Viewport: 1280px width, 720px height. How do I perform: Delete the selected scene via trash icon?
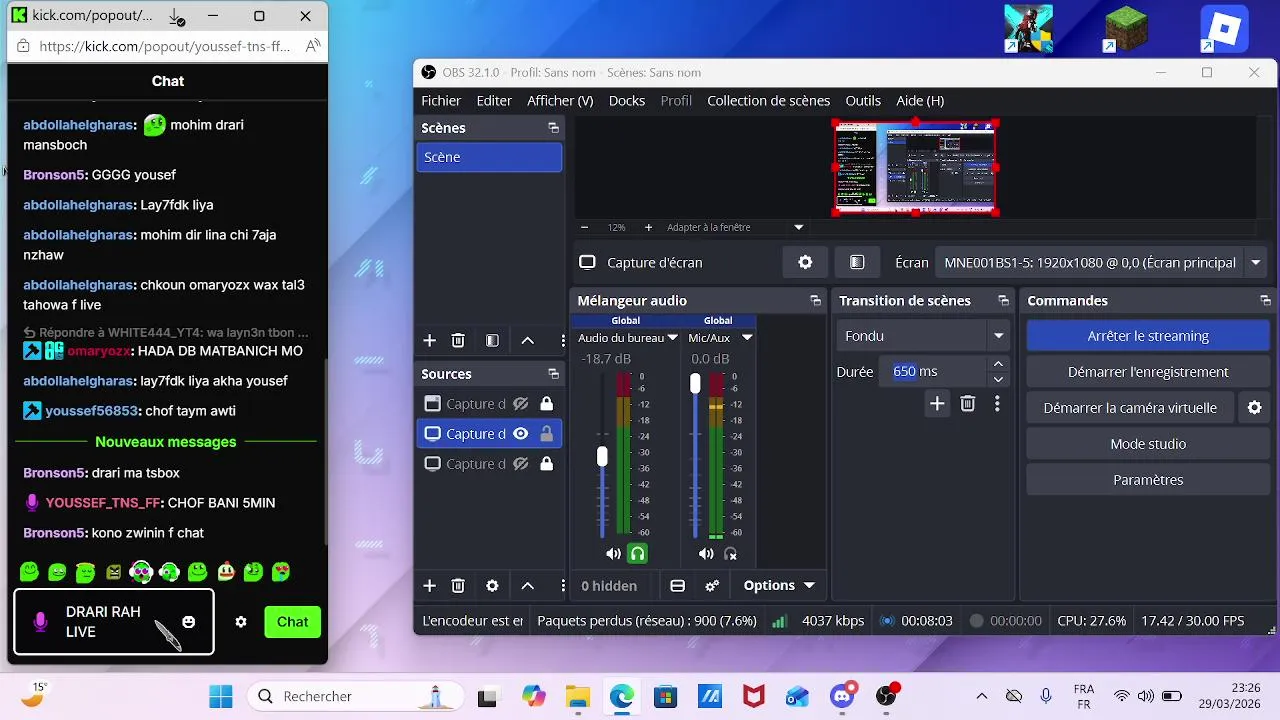click(458, 341)
